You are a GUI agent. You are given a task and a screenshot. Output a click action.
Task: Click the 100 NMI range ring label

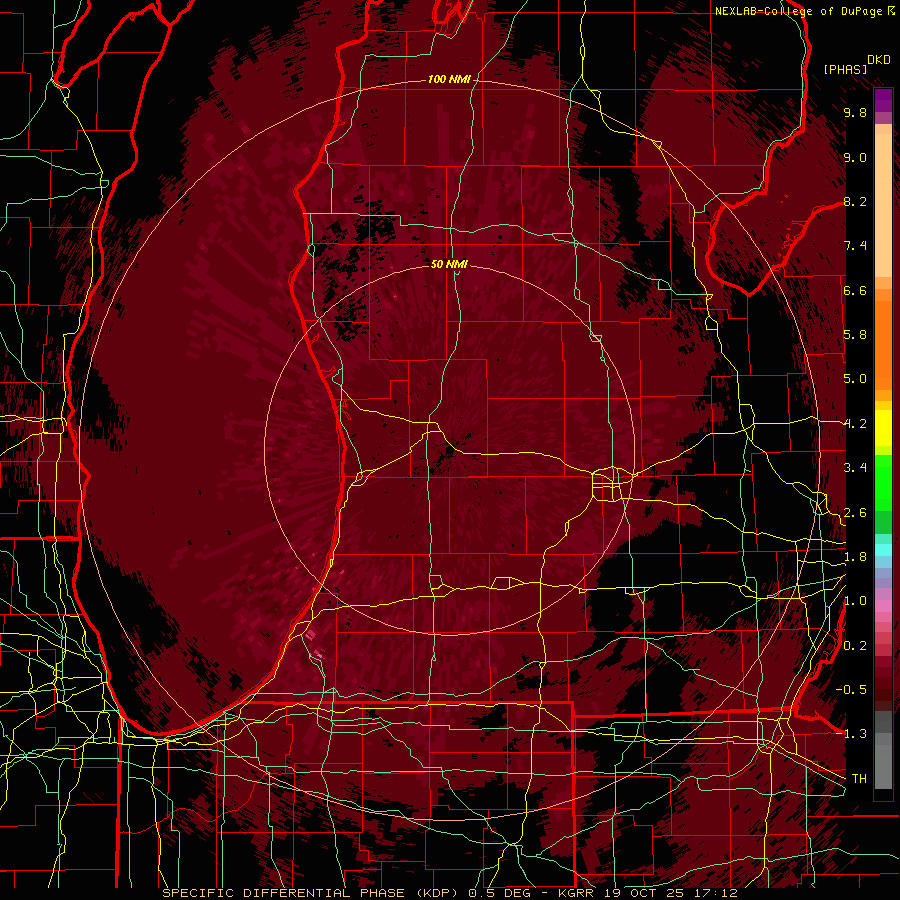[449, 79]
